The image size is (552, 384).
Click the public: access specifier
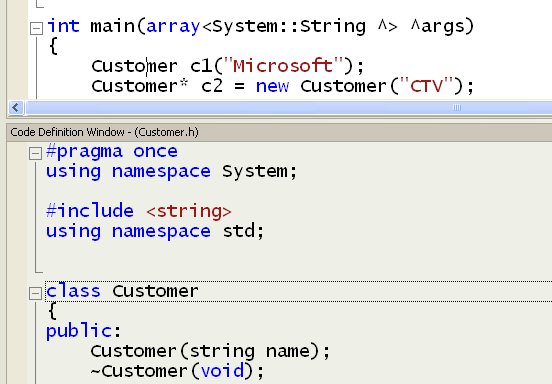click(x=83, y=332)
